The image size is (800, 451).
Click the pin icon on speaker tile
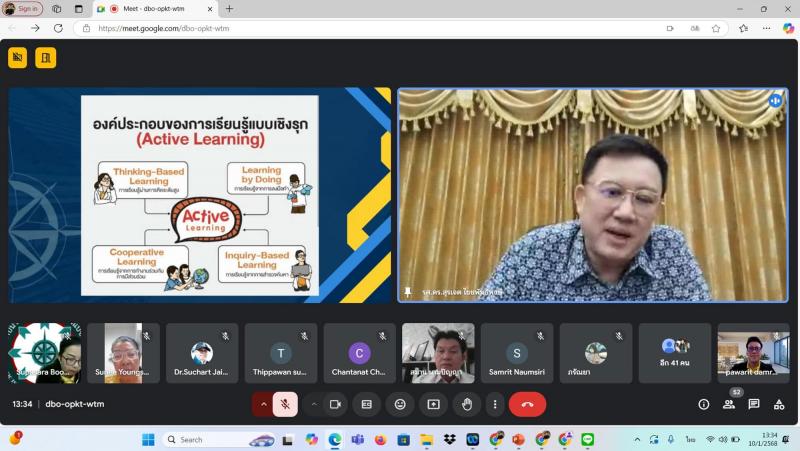[408, 291]
